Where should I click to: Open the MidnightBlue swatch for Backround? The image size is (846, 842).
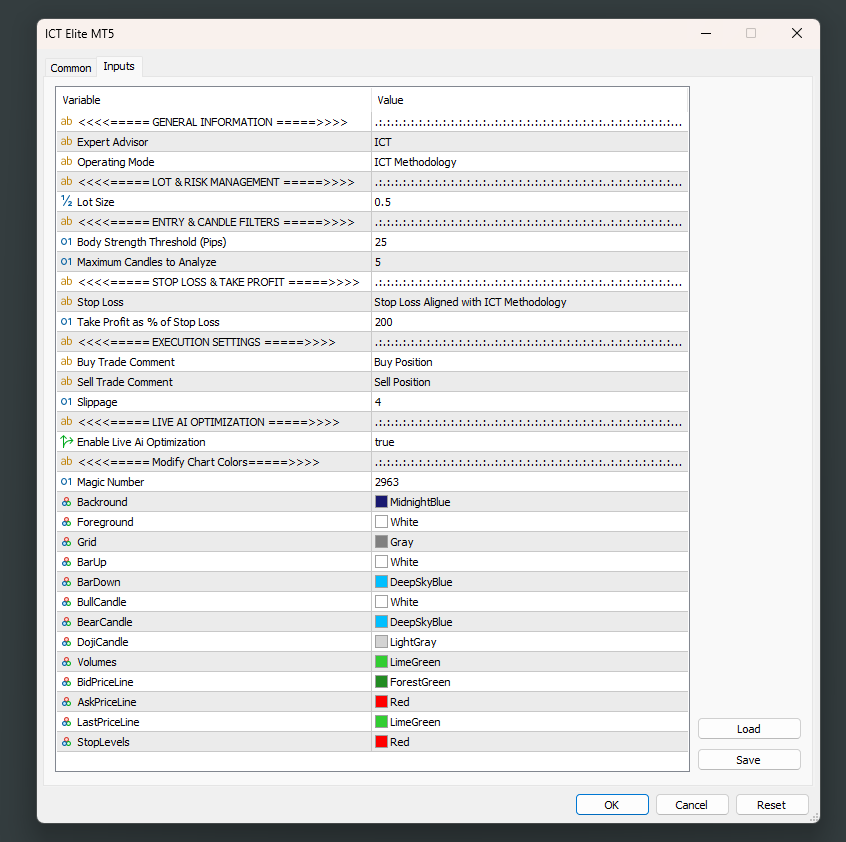381,502
